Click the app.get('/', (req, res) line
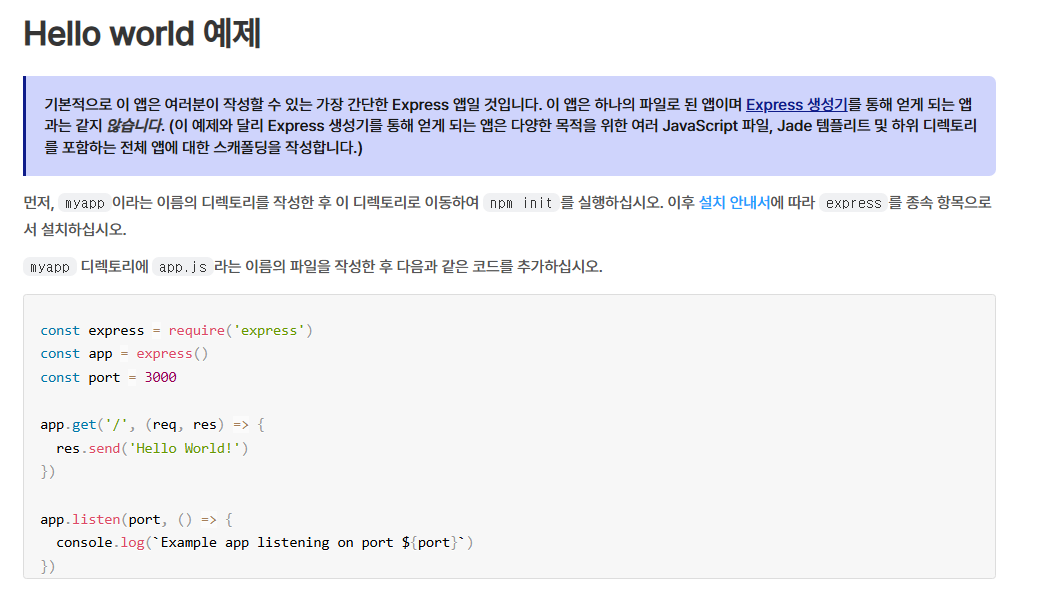The image size is (1037, 592). (153, 425)
